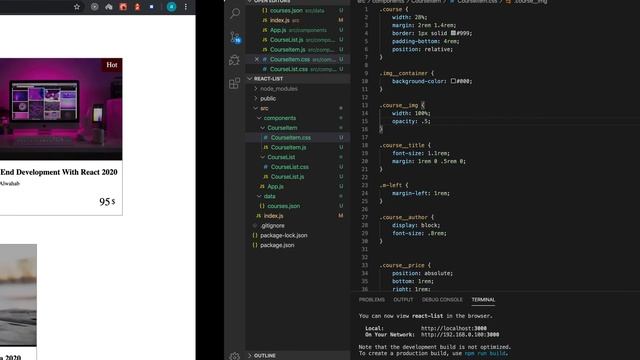Click the '.img__container {' selector line
The height and width of the screenshot is (360, 640).
(x=407, y=73)
